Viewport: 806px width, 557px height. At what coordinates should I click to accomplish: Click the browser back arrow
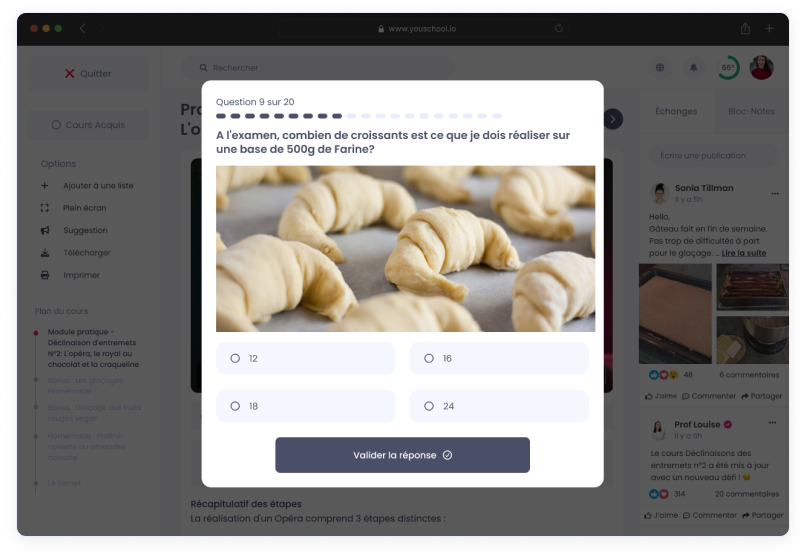pos(83,28)
